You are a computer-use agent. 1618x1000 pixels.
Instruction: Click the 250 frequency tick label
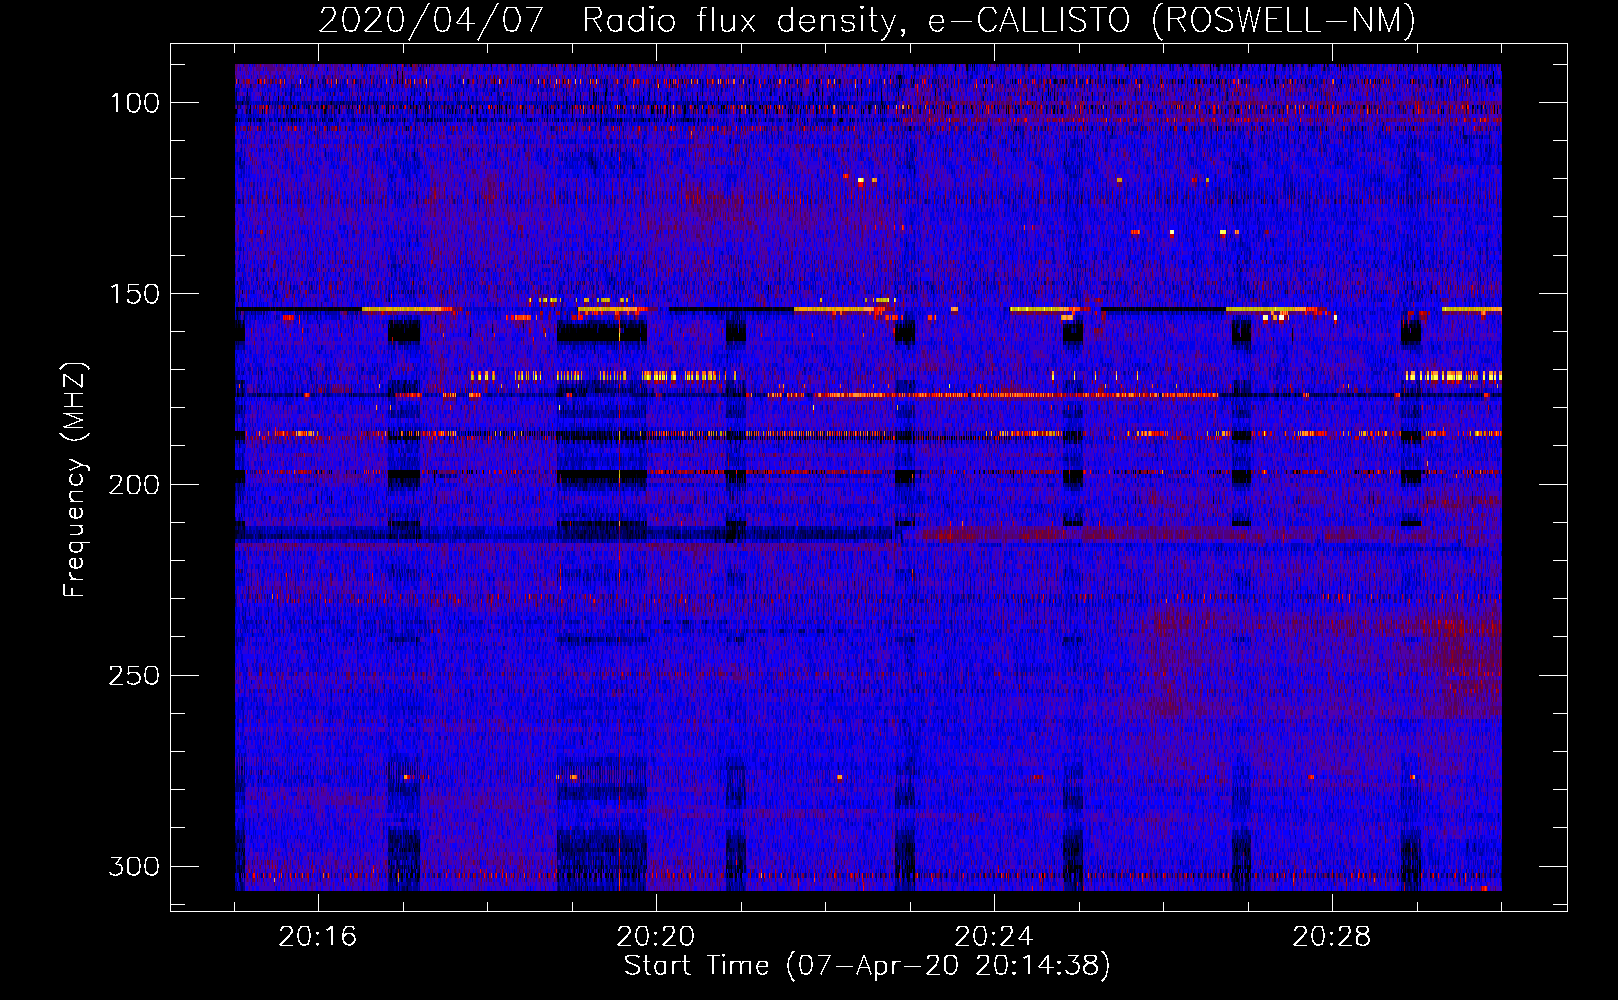tap(134, 676)
